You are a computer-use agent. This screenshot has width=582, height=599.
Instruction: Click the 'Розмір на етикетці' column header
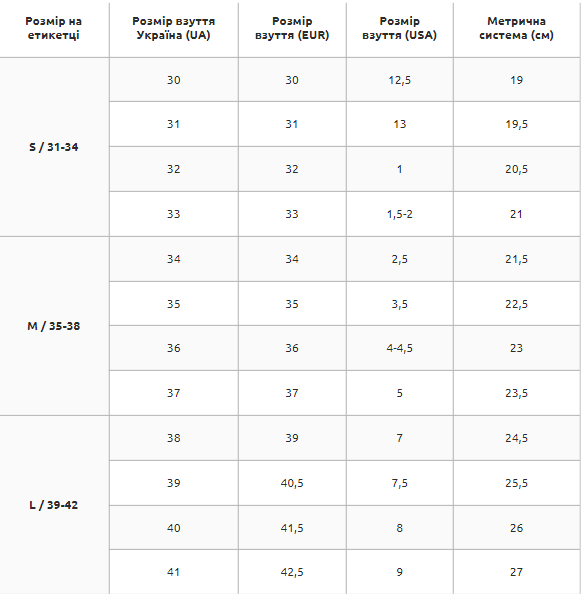[x=54, y=29]
